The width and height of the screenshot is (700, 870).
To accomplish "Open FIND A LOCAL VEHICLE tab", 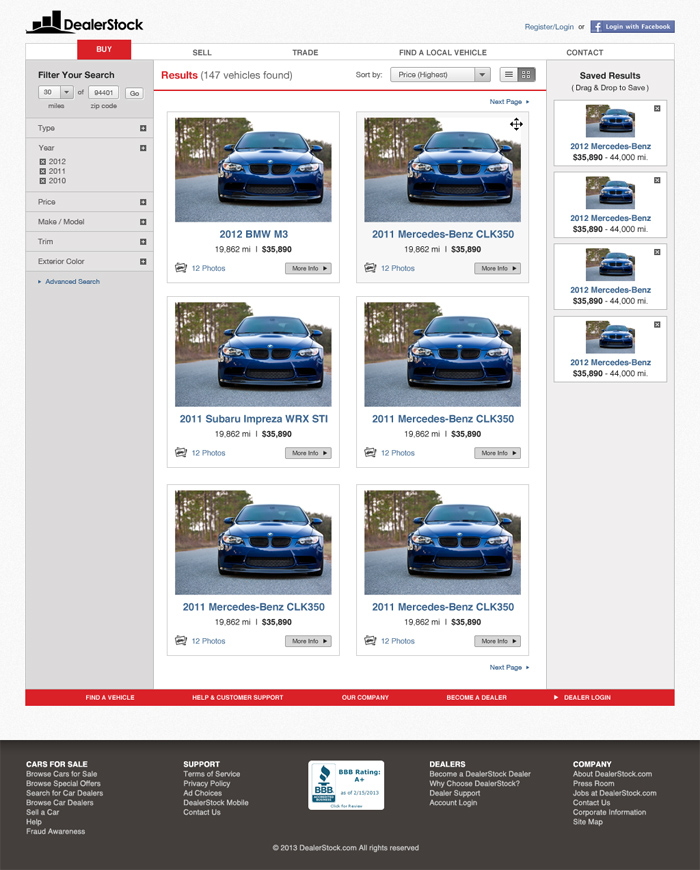I will pyautogui.click(x=443, y=53).
